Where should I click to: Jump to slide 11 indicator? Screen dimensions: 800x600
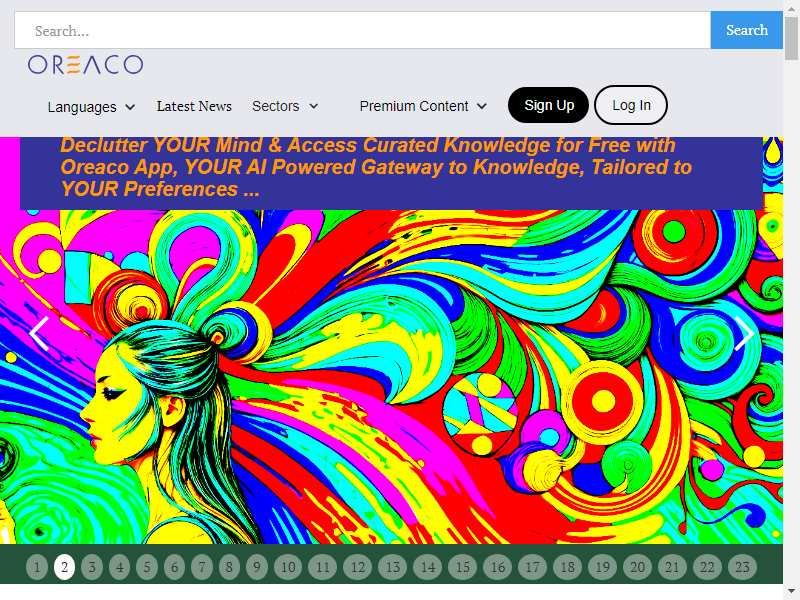tap(322, 567)
